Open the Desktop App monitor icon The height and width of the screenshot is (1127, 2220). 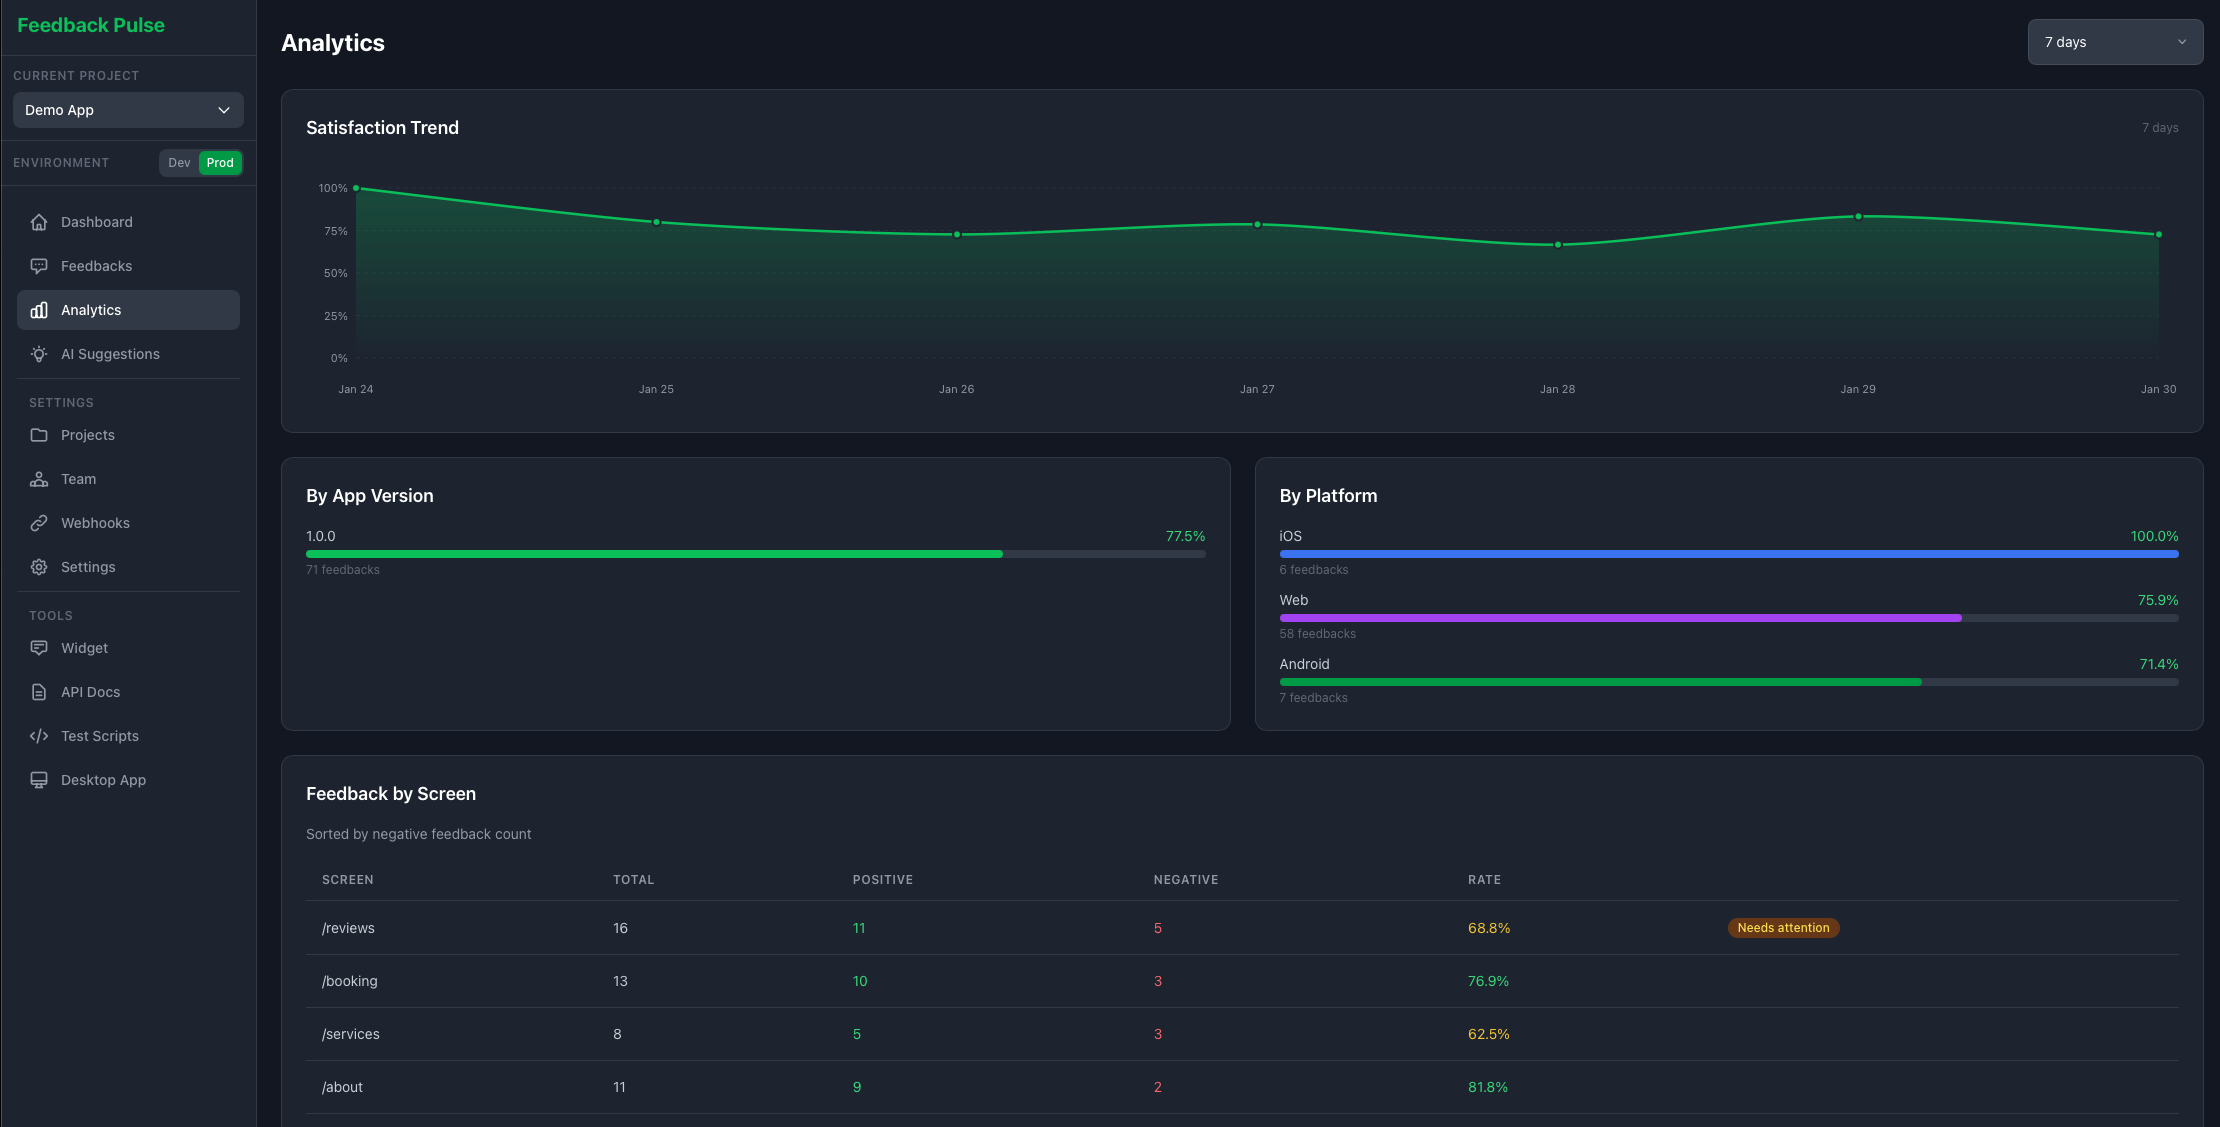click(x=38, y=779)
